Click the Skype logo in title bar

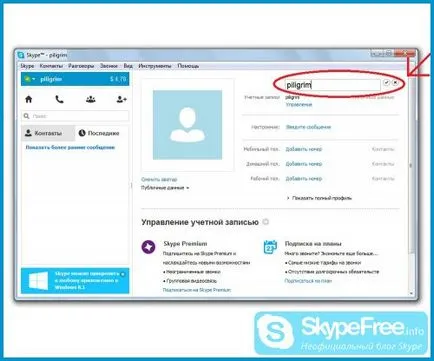click(x=21, y=55)
